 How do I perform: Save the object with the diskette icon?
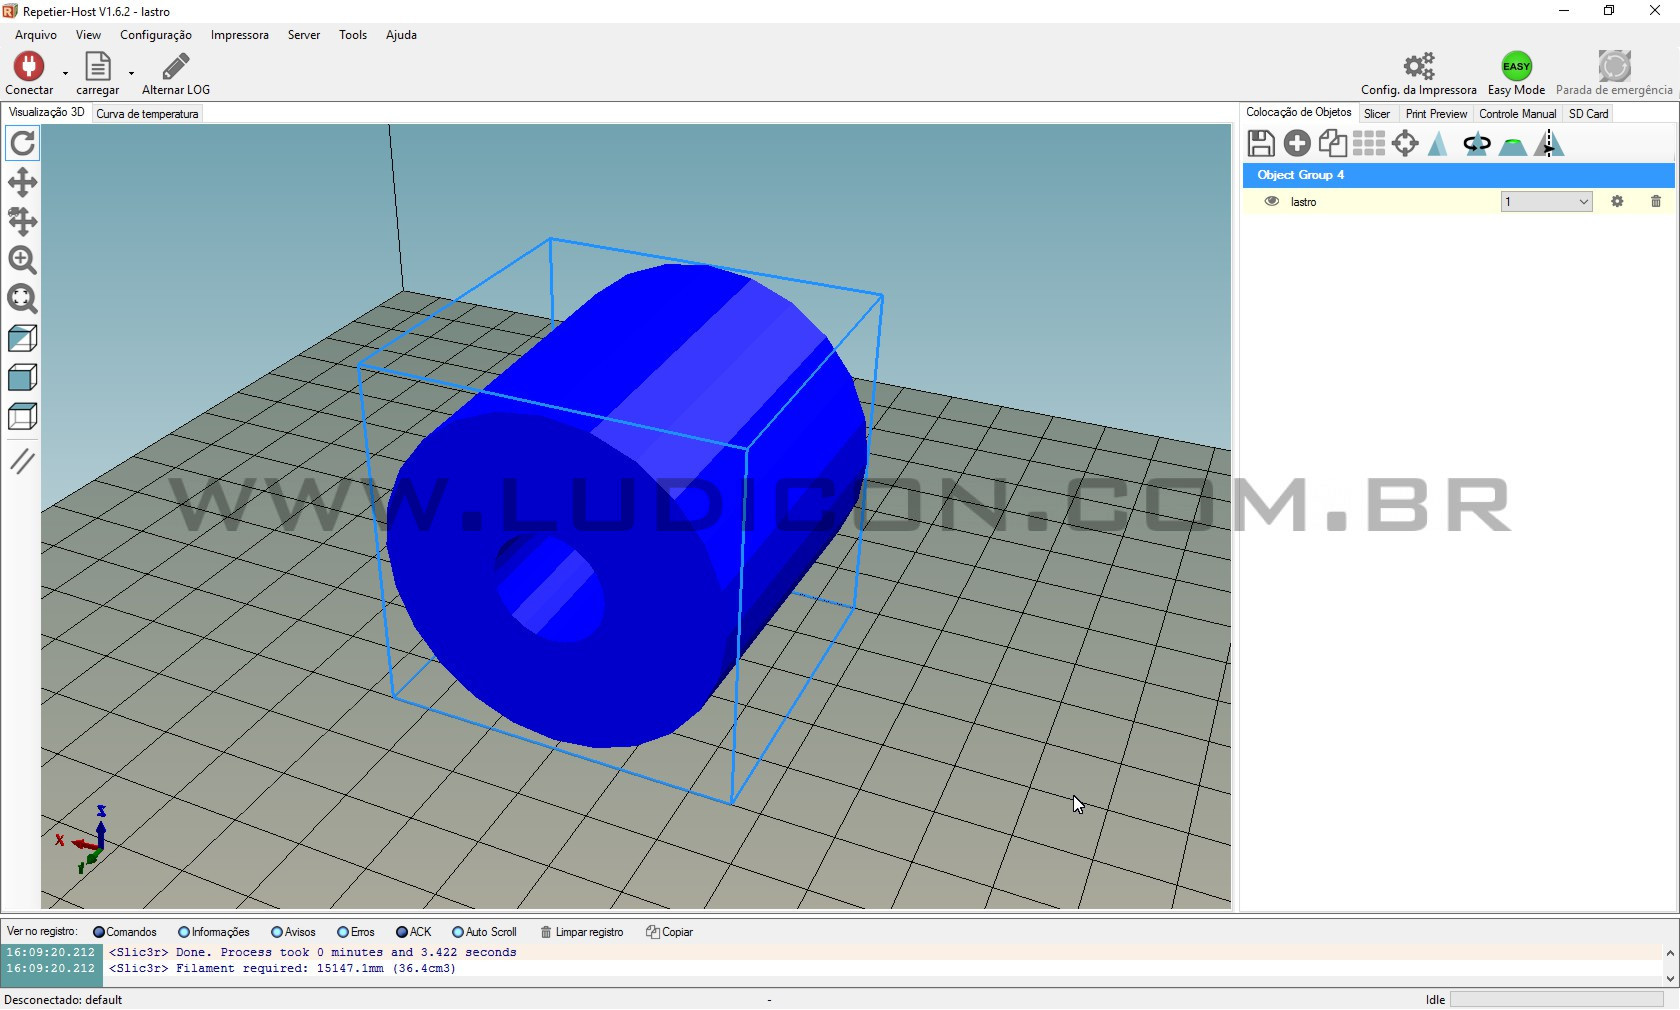click(x=1261, y=144)
